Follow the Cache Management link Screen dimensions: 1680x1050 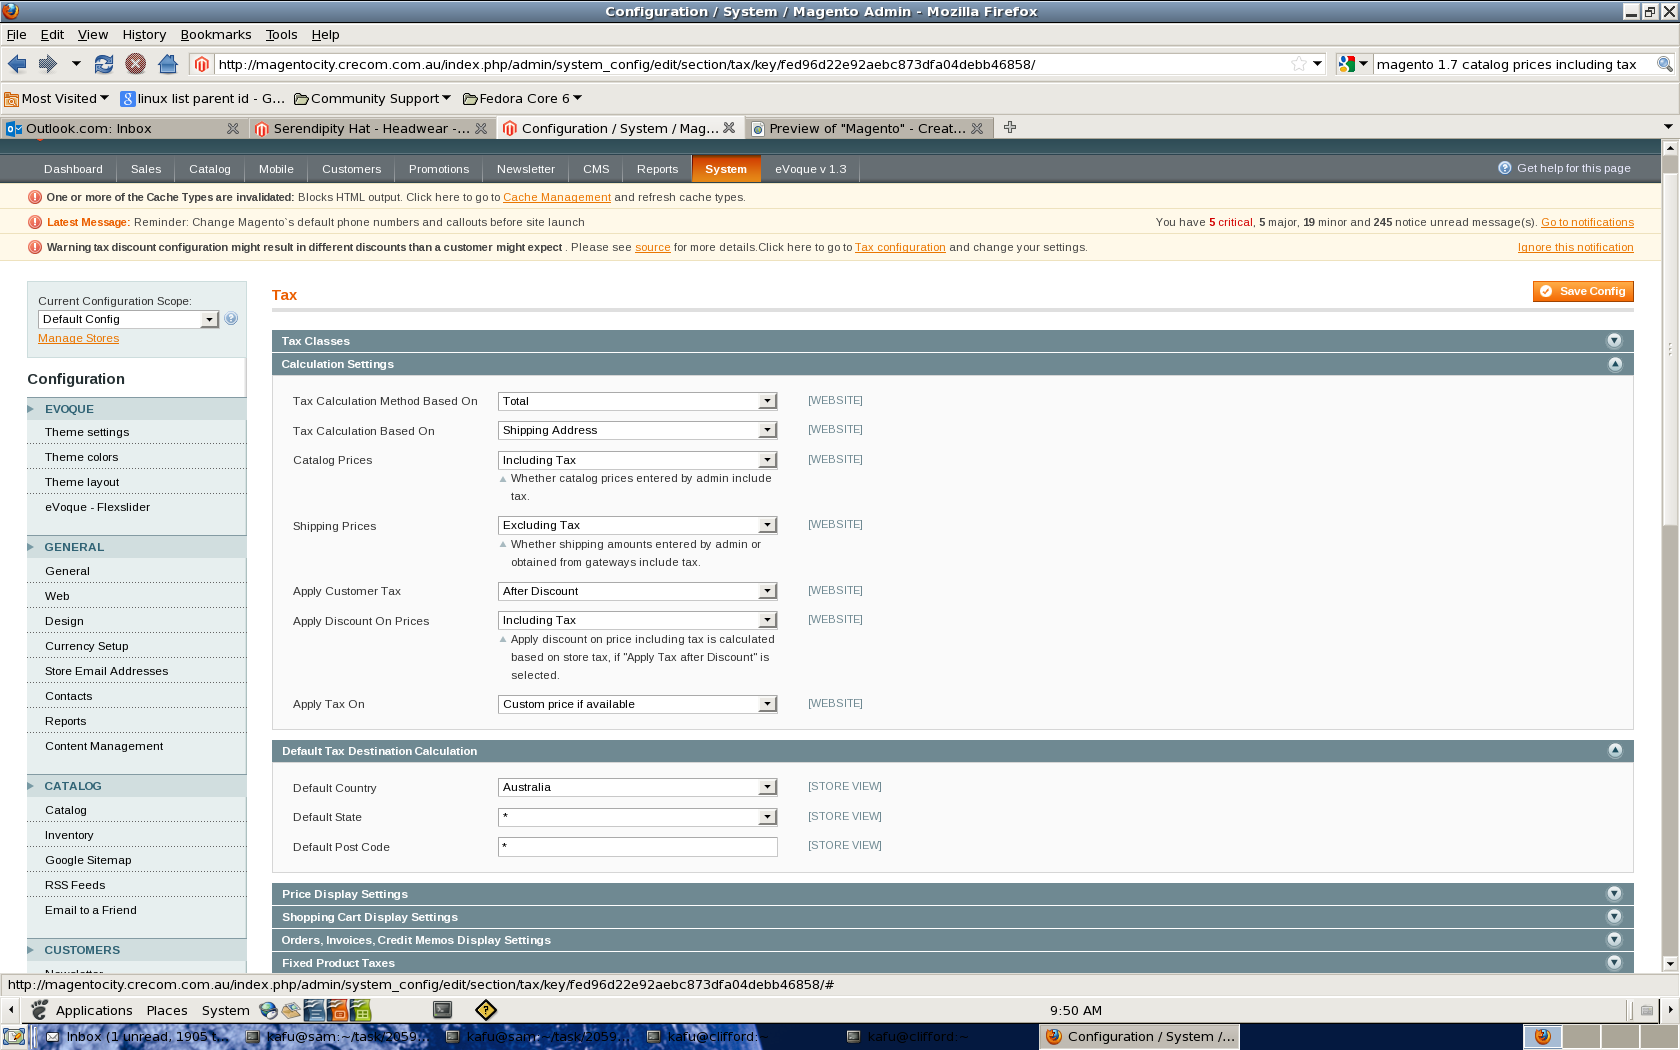tap(556, 198)
